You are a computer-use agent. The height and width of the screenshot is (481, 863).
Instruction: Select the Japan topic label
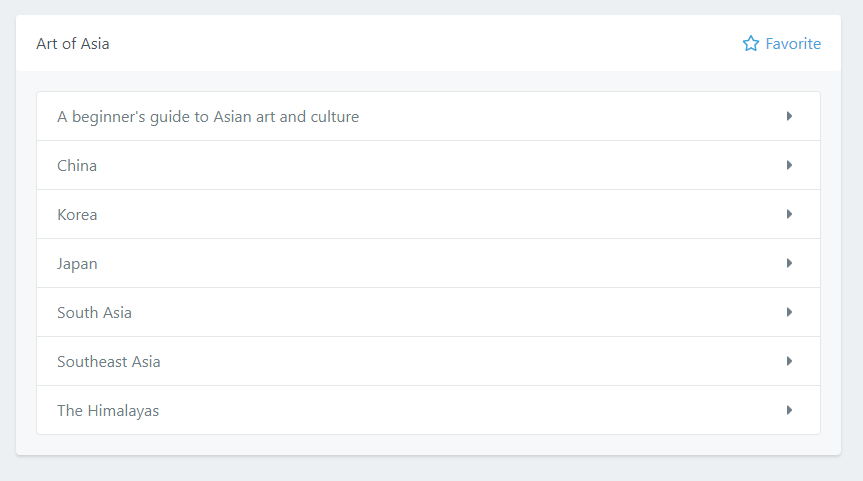point(77,264)
